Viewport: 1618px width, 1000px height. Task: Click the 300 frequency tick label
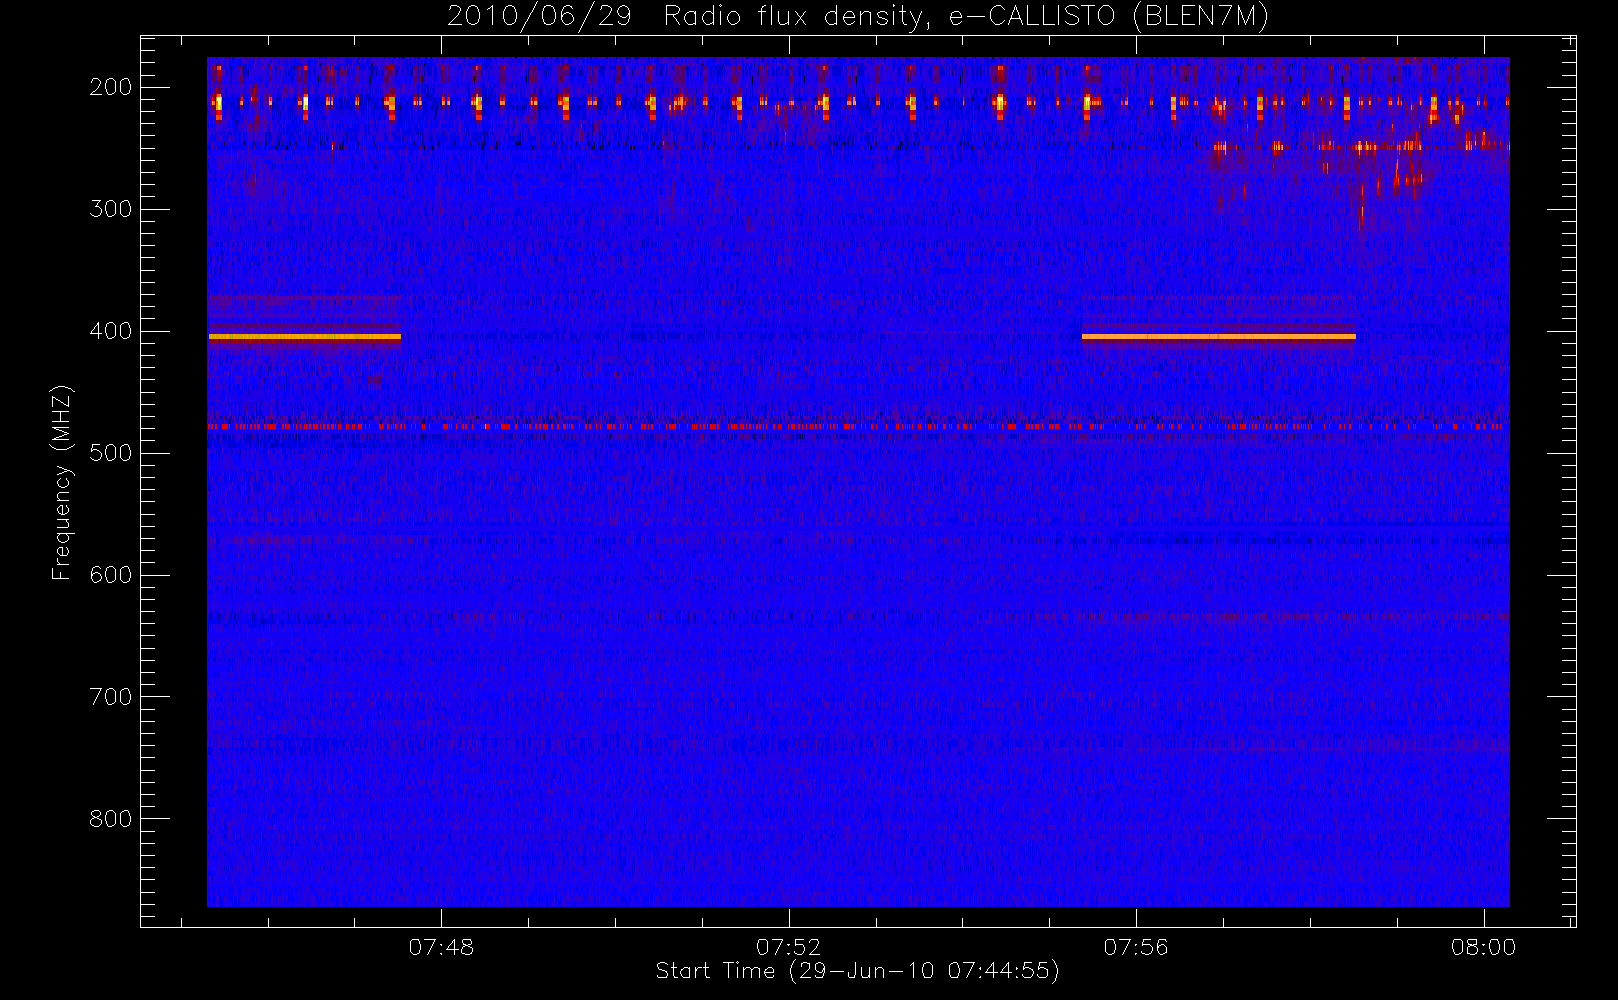click(111, 209)
